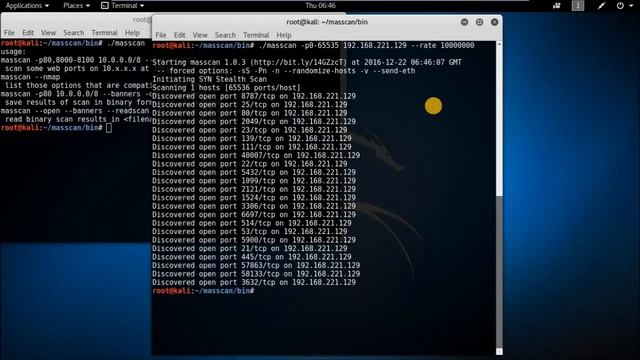The width and height of the screenshot is (640, 360).
Task: Click 'Discovered open port 2049/tcp' line
Action: [x=254, y=122]
